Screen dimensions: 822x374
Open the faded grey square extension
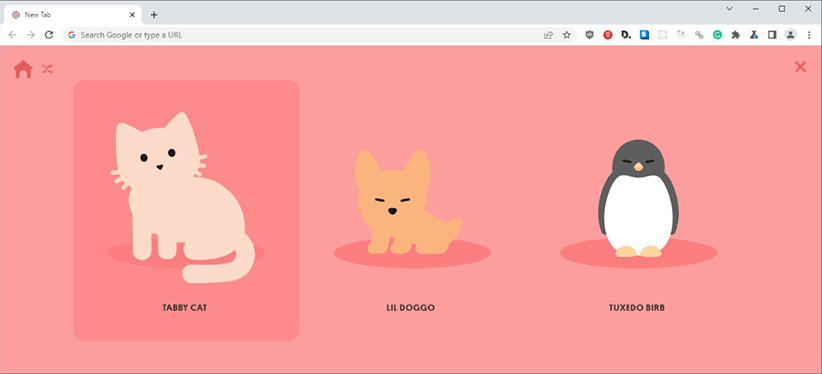(663, 35)
